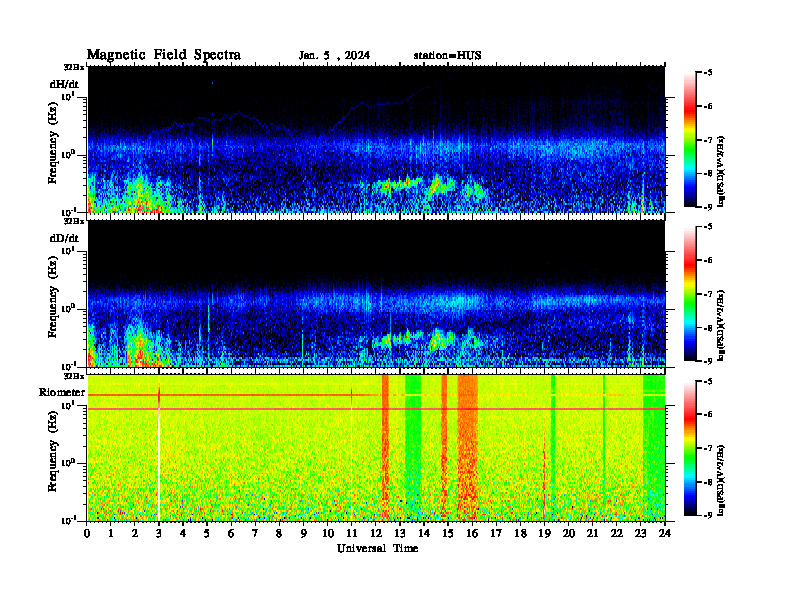
Task: Click the "Universal Time" axis title
Action: [x=377, y=548]
